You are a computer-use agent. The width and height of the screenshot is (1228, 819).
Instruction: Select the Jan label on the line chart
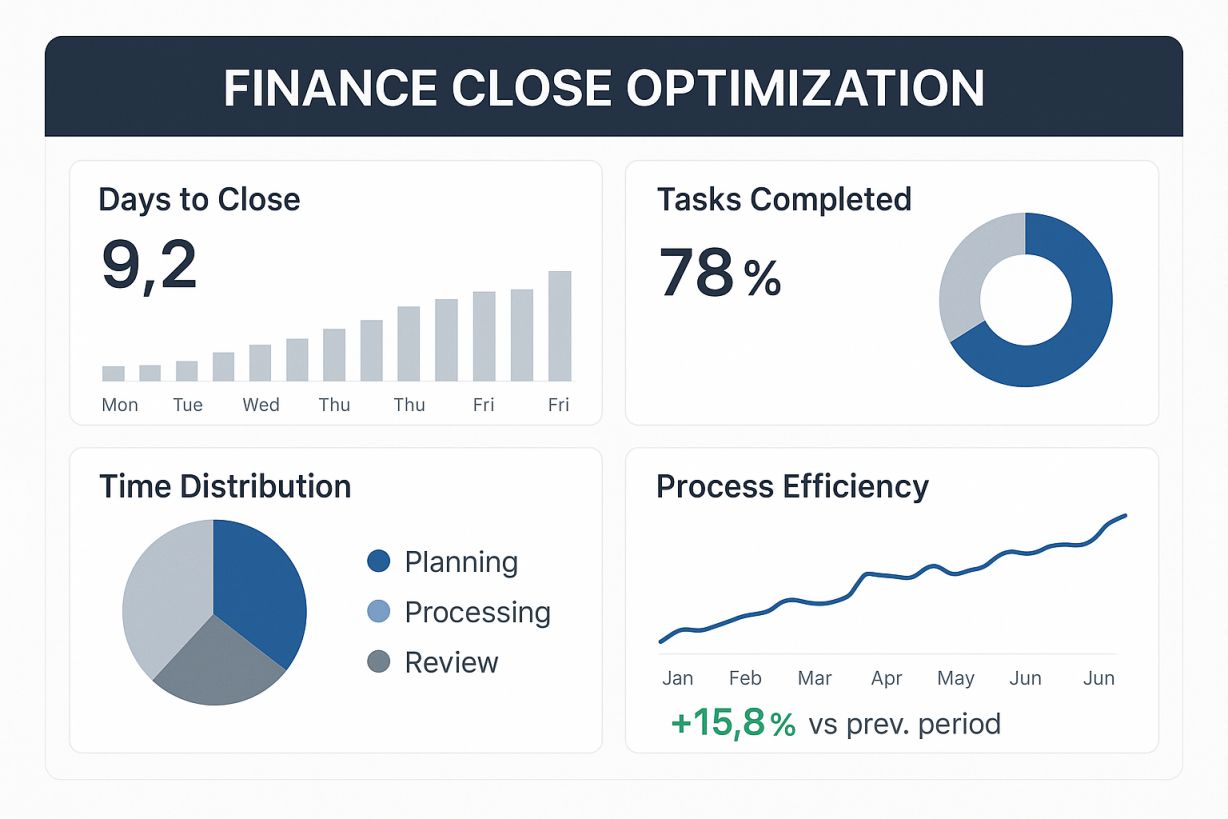tap(677, 679)
